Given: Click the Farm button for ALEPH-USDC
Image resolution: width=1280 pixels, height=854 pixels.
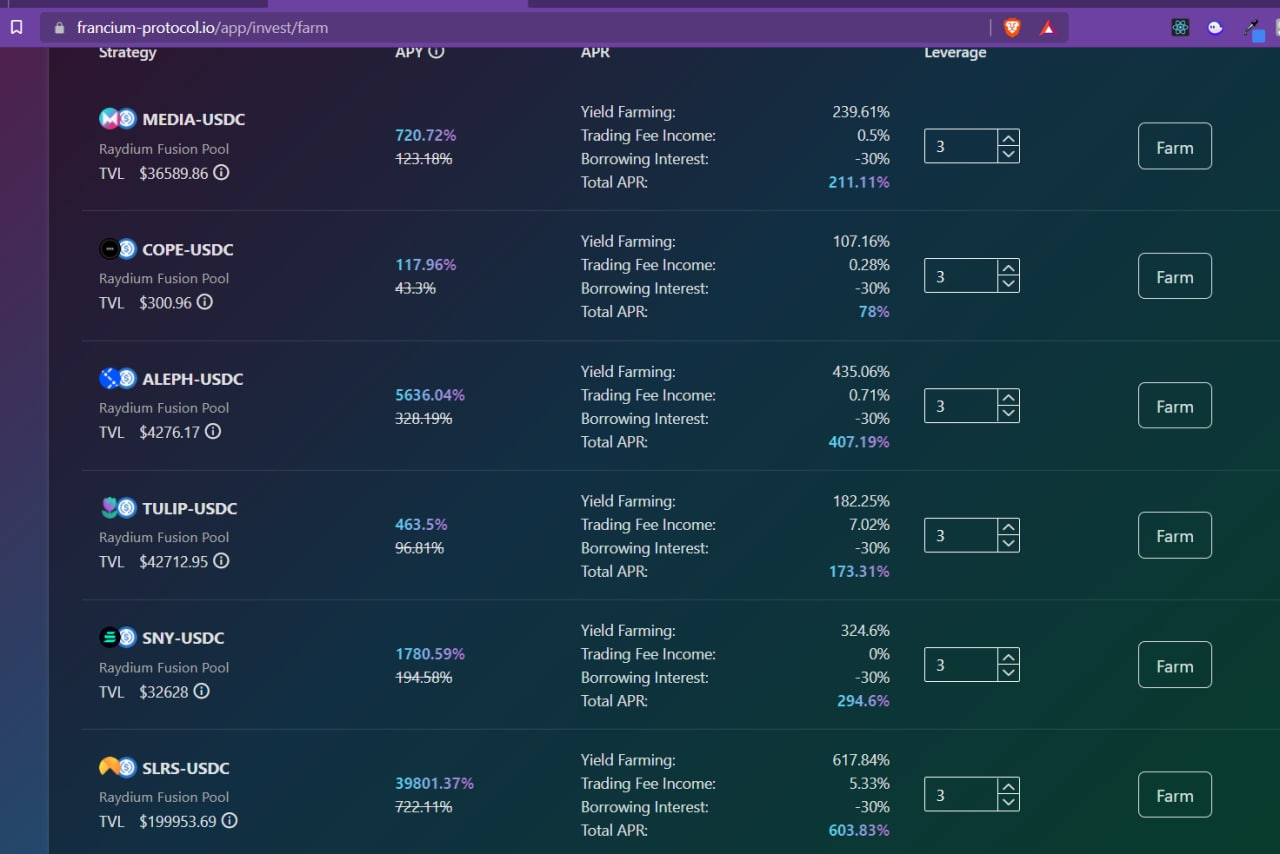Looking at the screenshot, I should pyautogui.click(x=1175, y=405).
